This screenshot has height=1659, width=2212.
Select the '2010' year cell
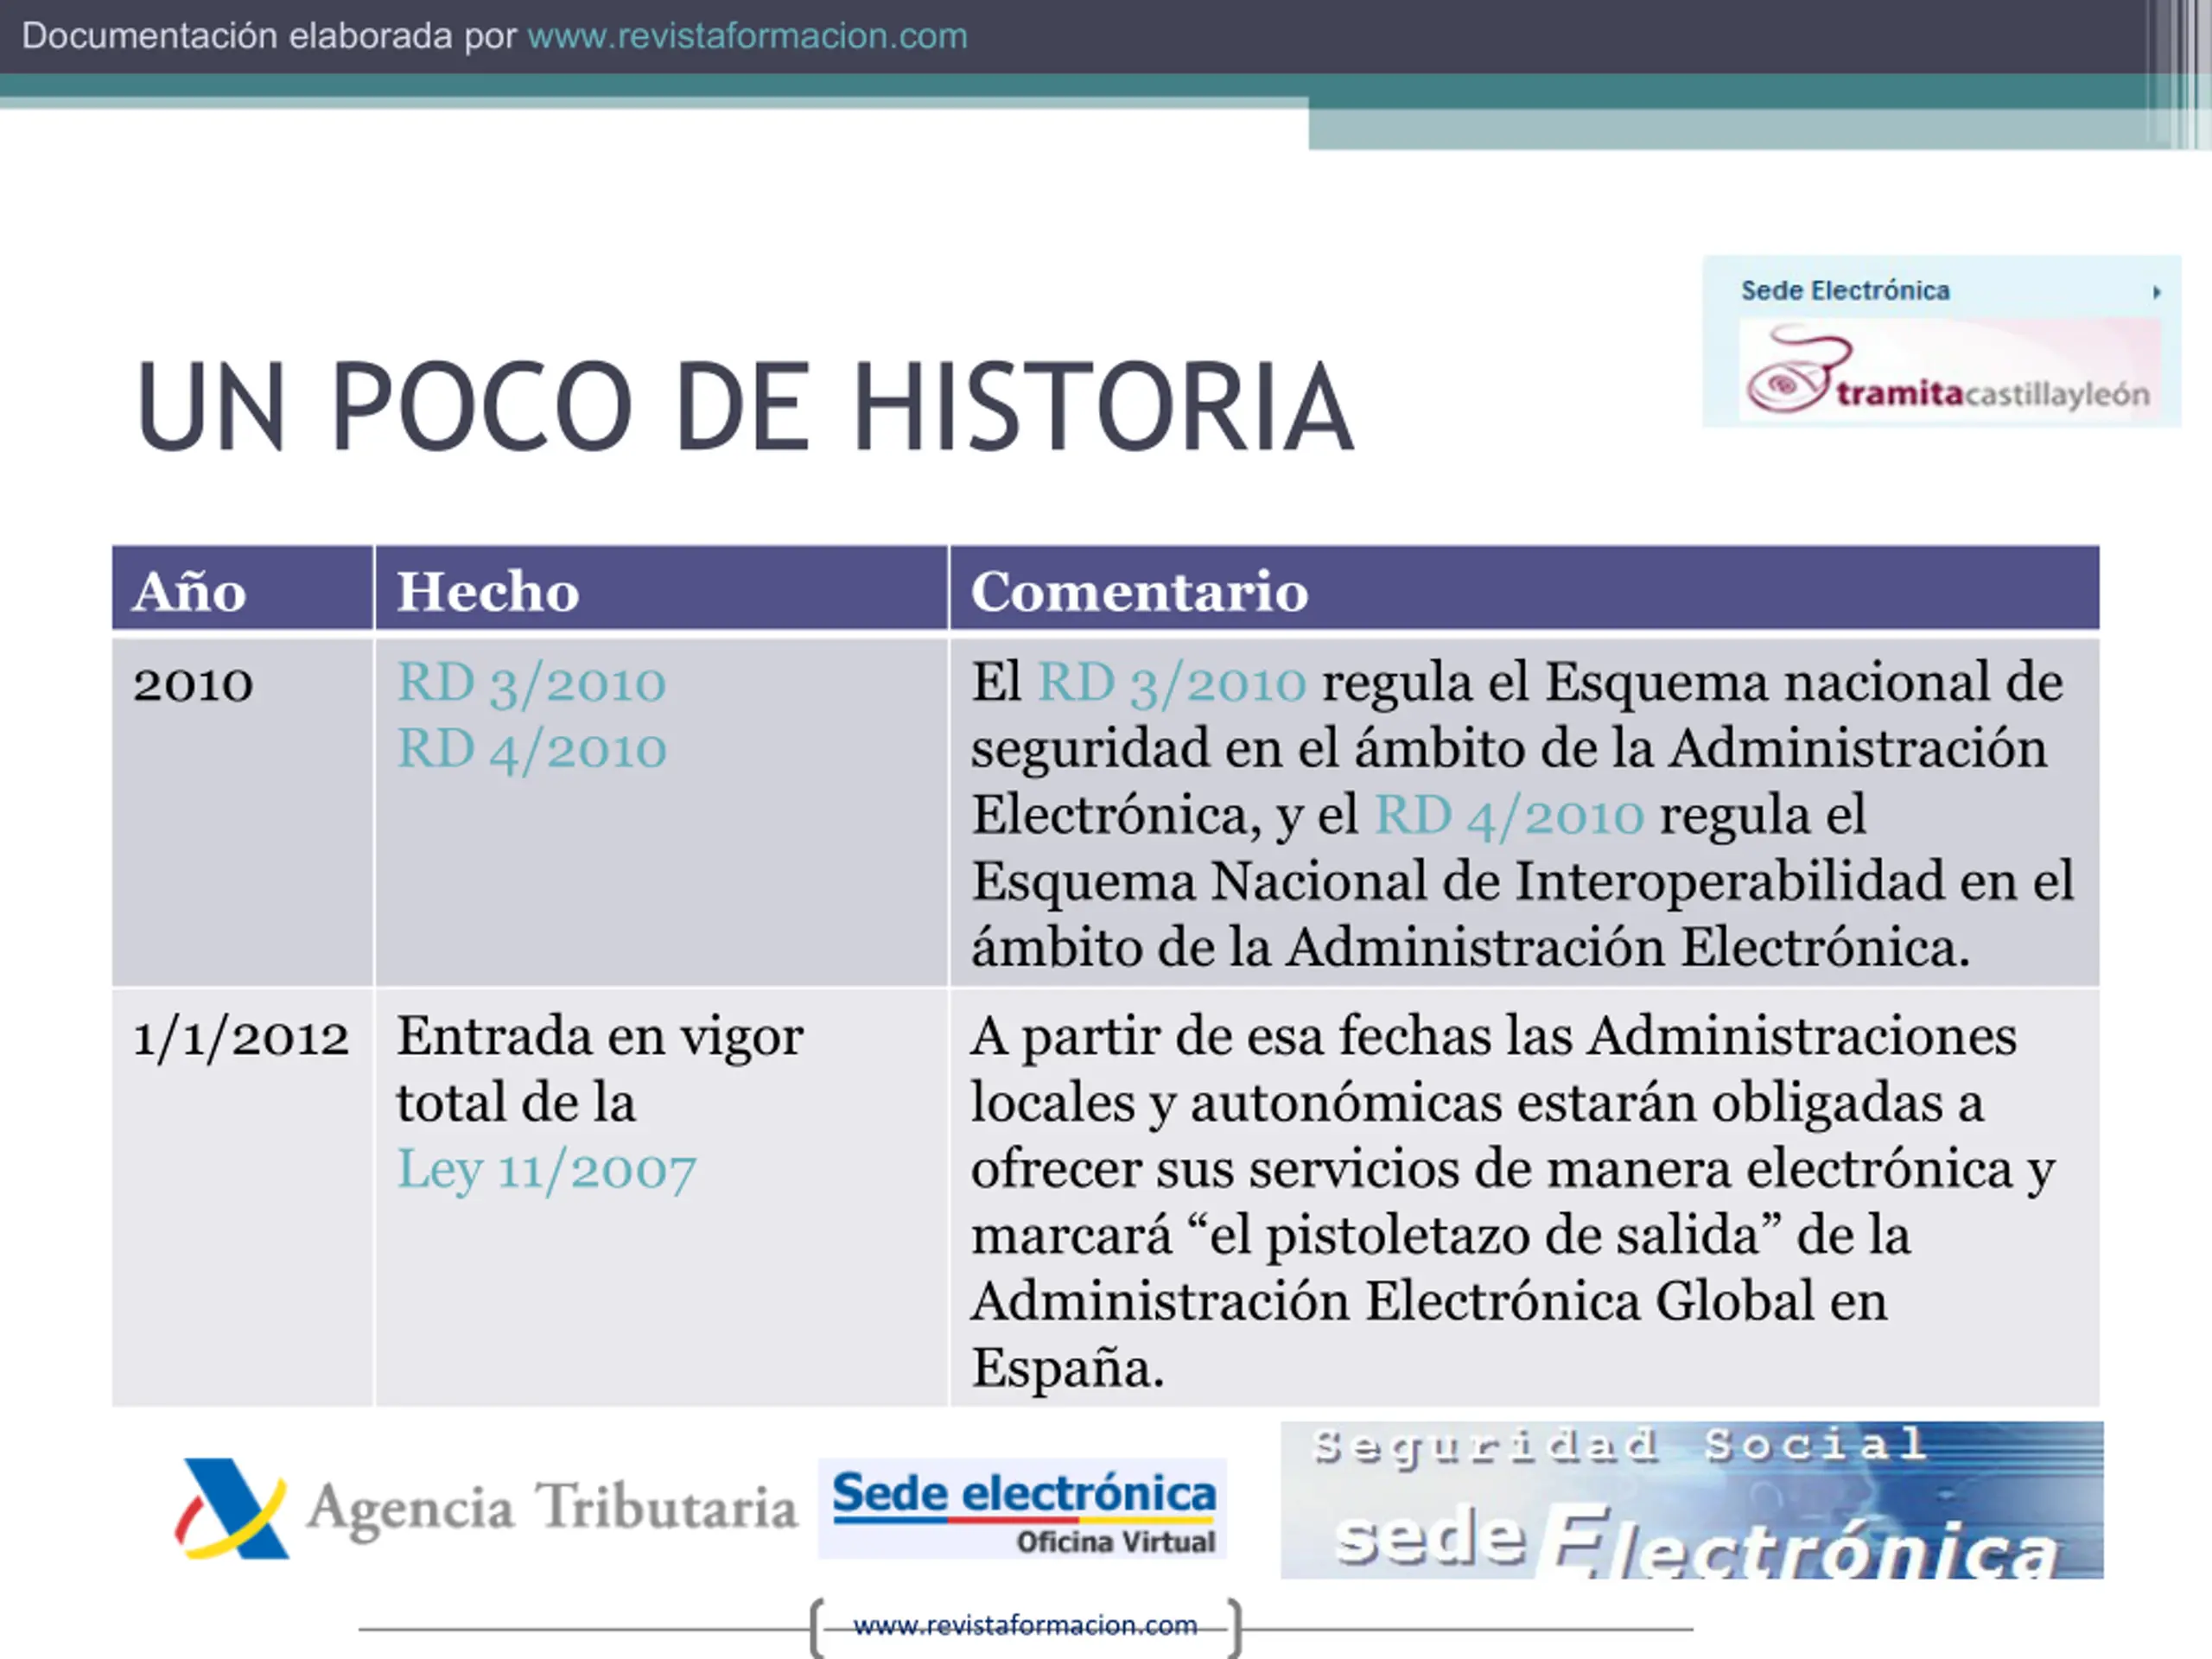coord(242,812)
